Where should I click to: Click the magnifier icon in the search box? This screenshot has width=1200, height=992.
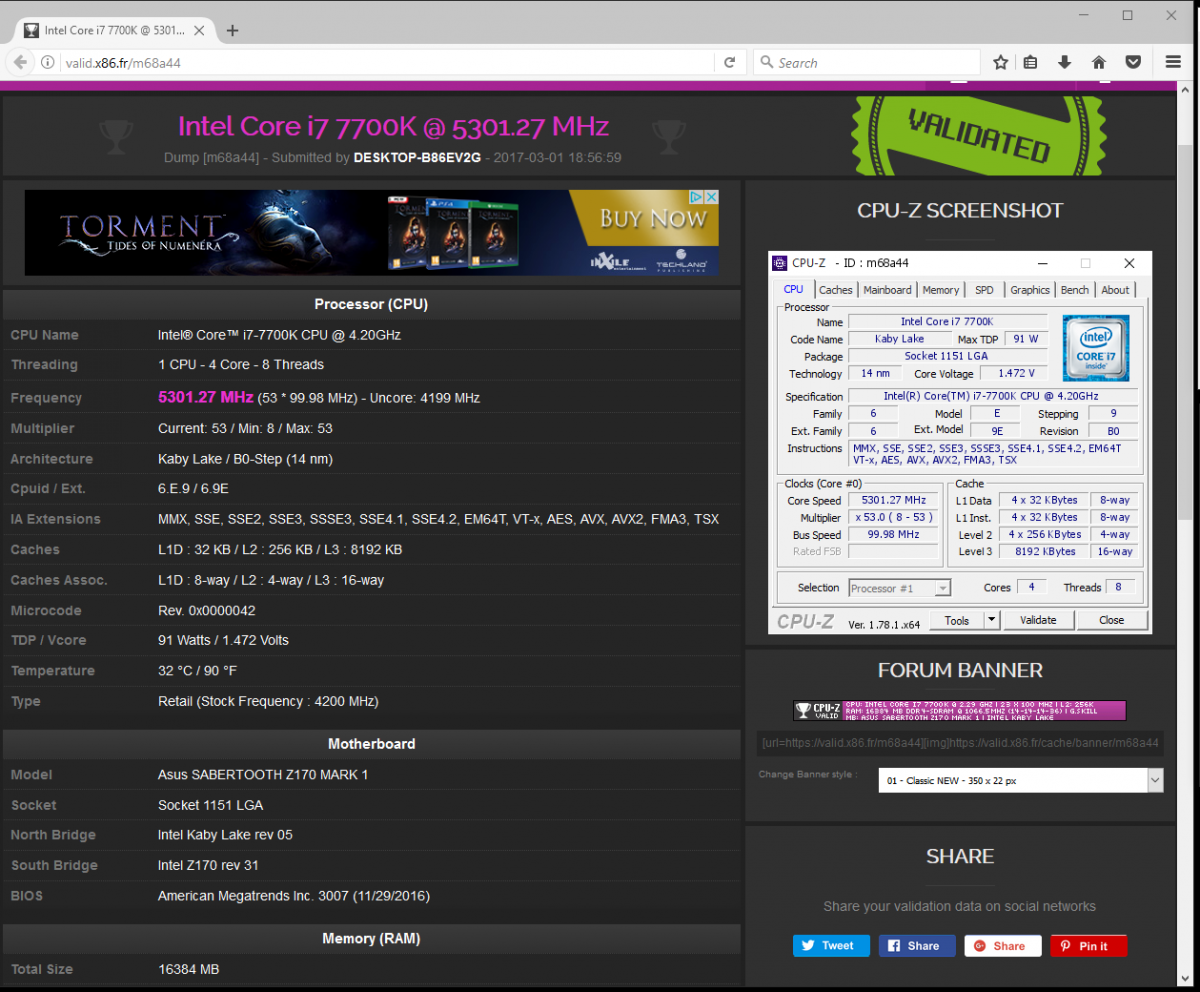tap(767, 62)
